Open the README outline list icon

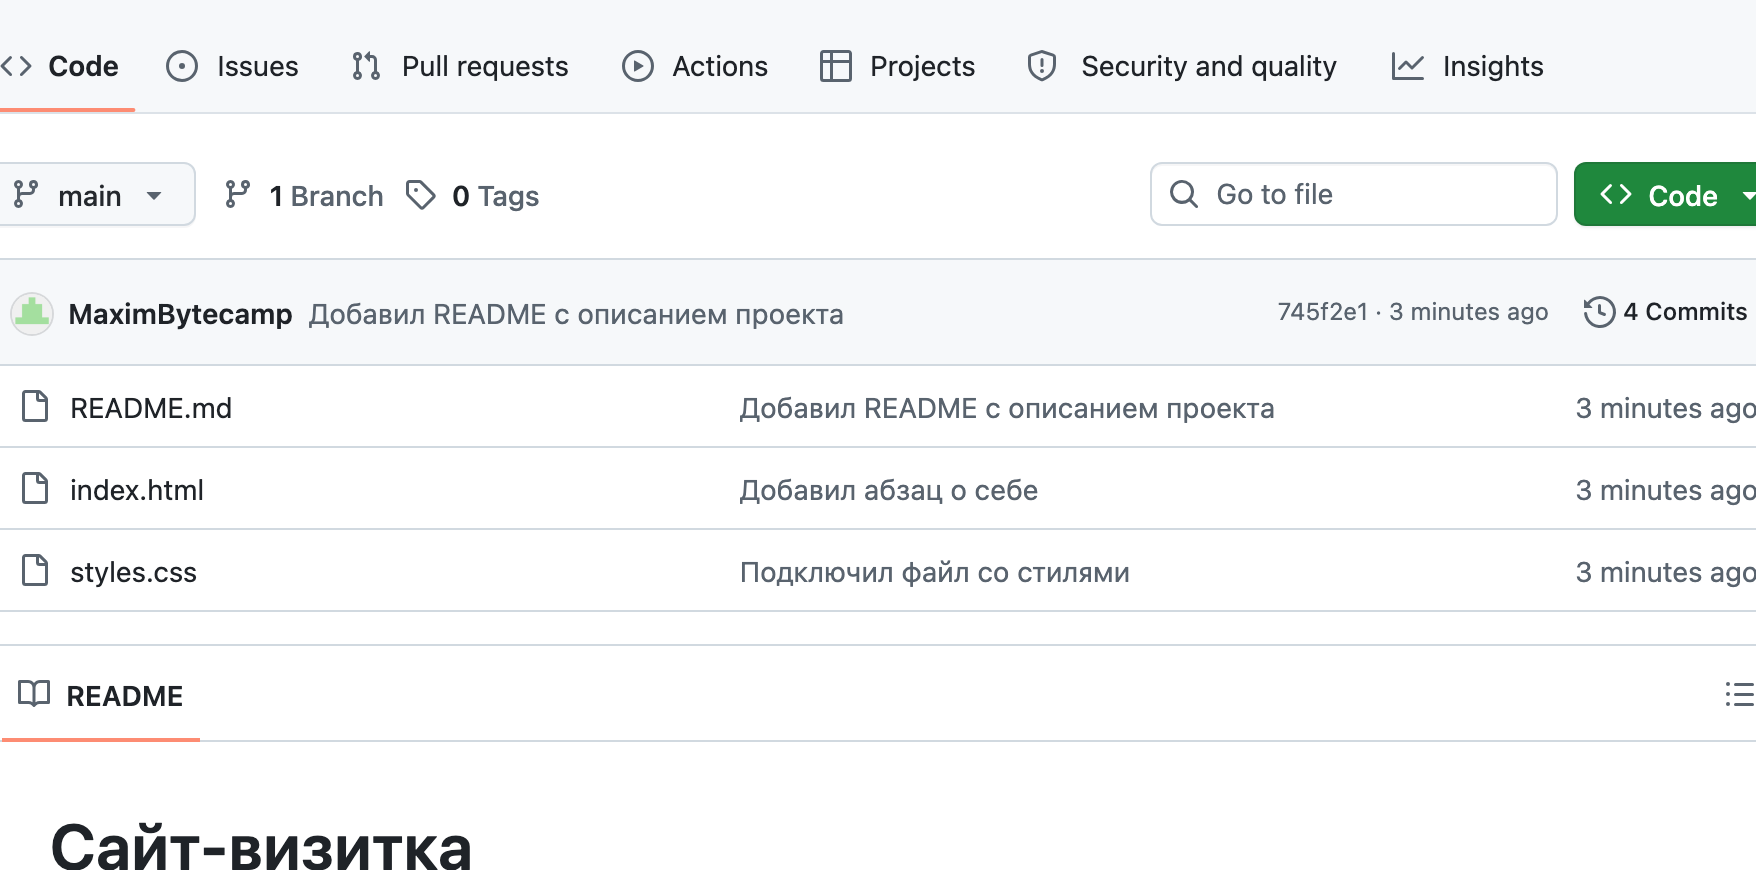1740,694
